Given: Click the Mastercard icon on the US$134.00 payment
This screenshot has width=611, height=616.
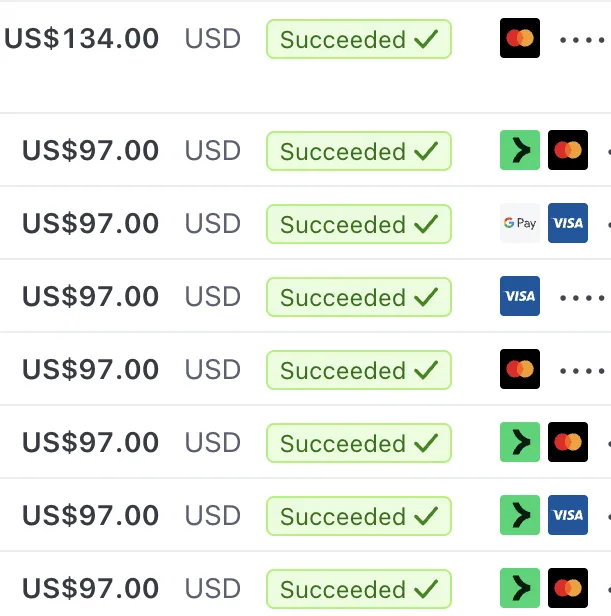Looking at the screenshot, I should click(519, 38).
